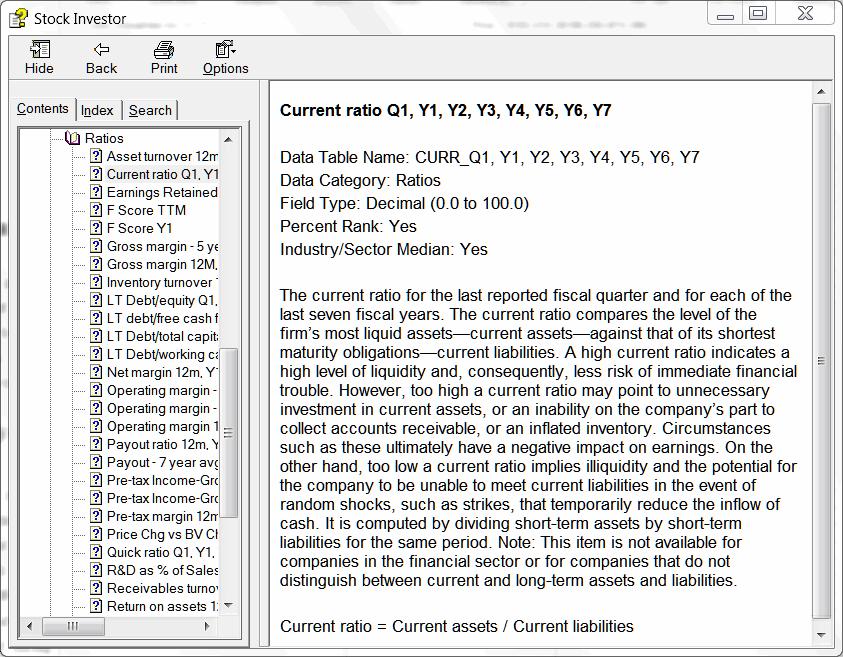This screenshot has width=843, height=657.
Task: Select the F Score TTM topic
Action: click(146, 210)
